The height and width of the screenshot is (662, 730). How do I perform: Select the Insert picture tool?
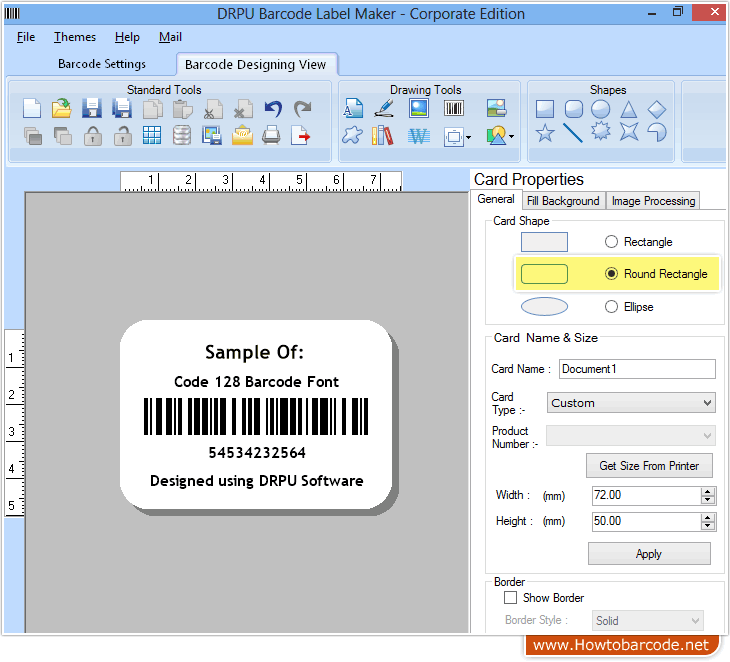click(x=419, y=108)
